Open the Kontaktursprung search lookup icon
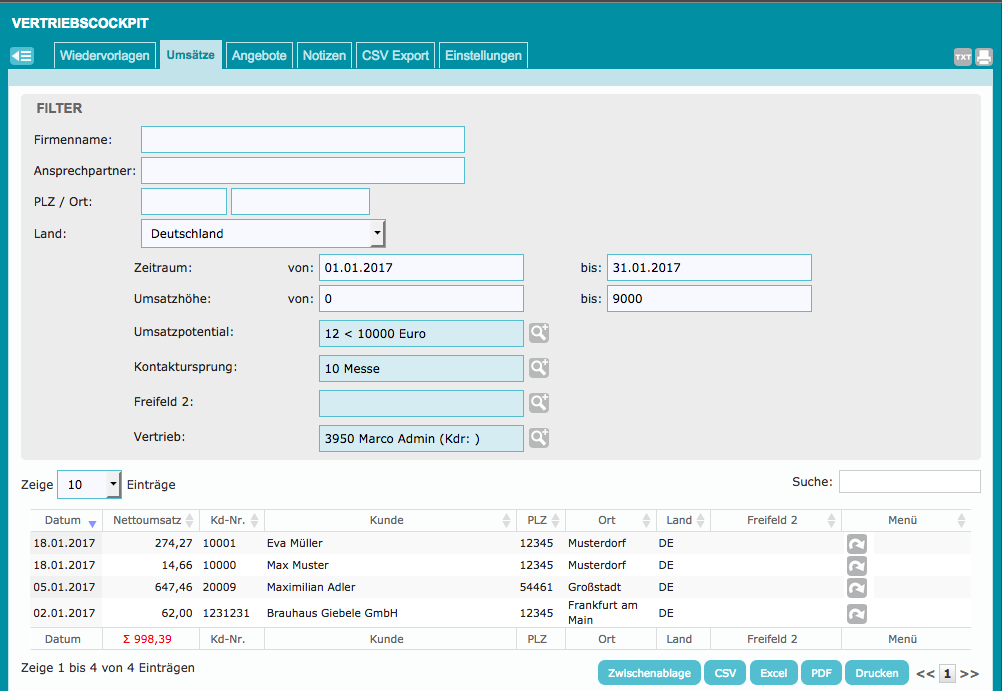Viewport: 1002px width, 691px height. pos(539,368)
